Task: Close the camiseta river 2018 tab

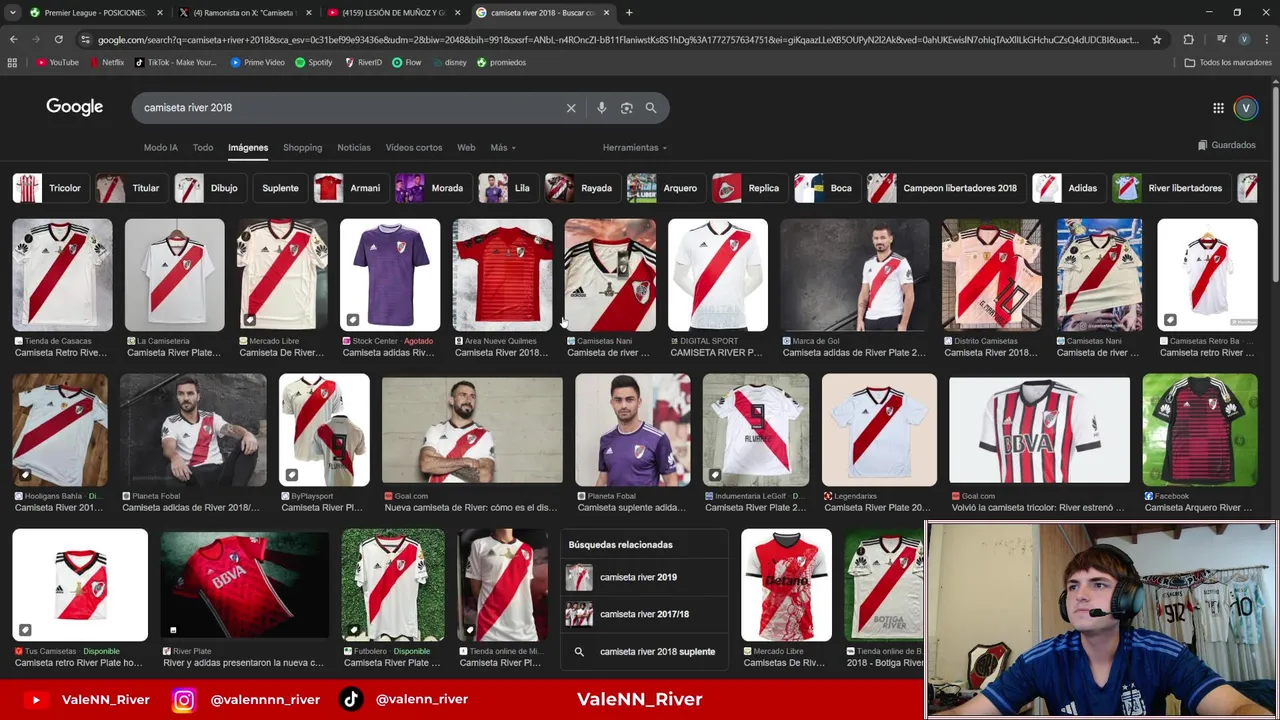Action: click(606, 13)
